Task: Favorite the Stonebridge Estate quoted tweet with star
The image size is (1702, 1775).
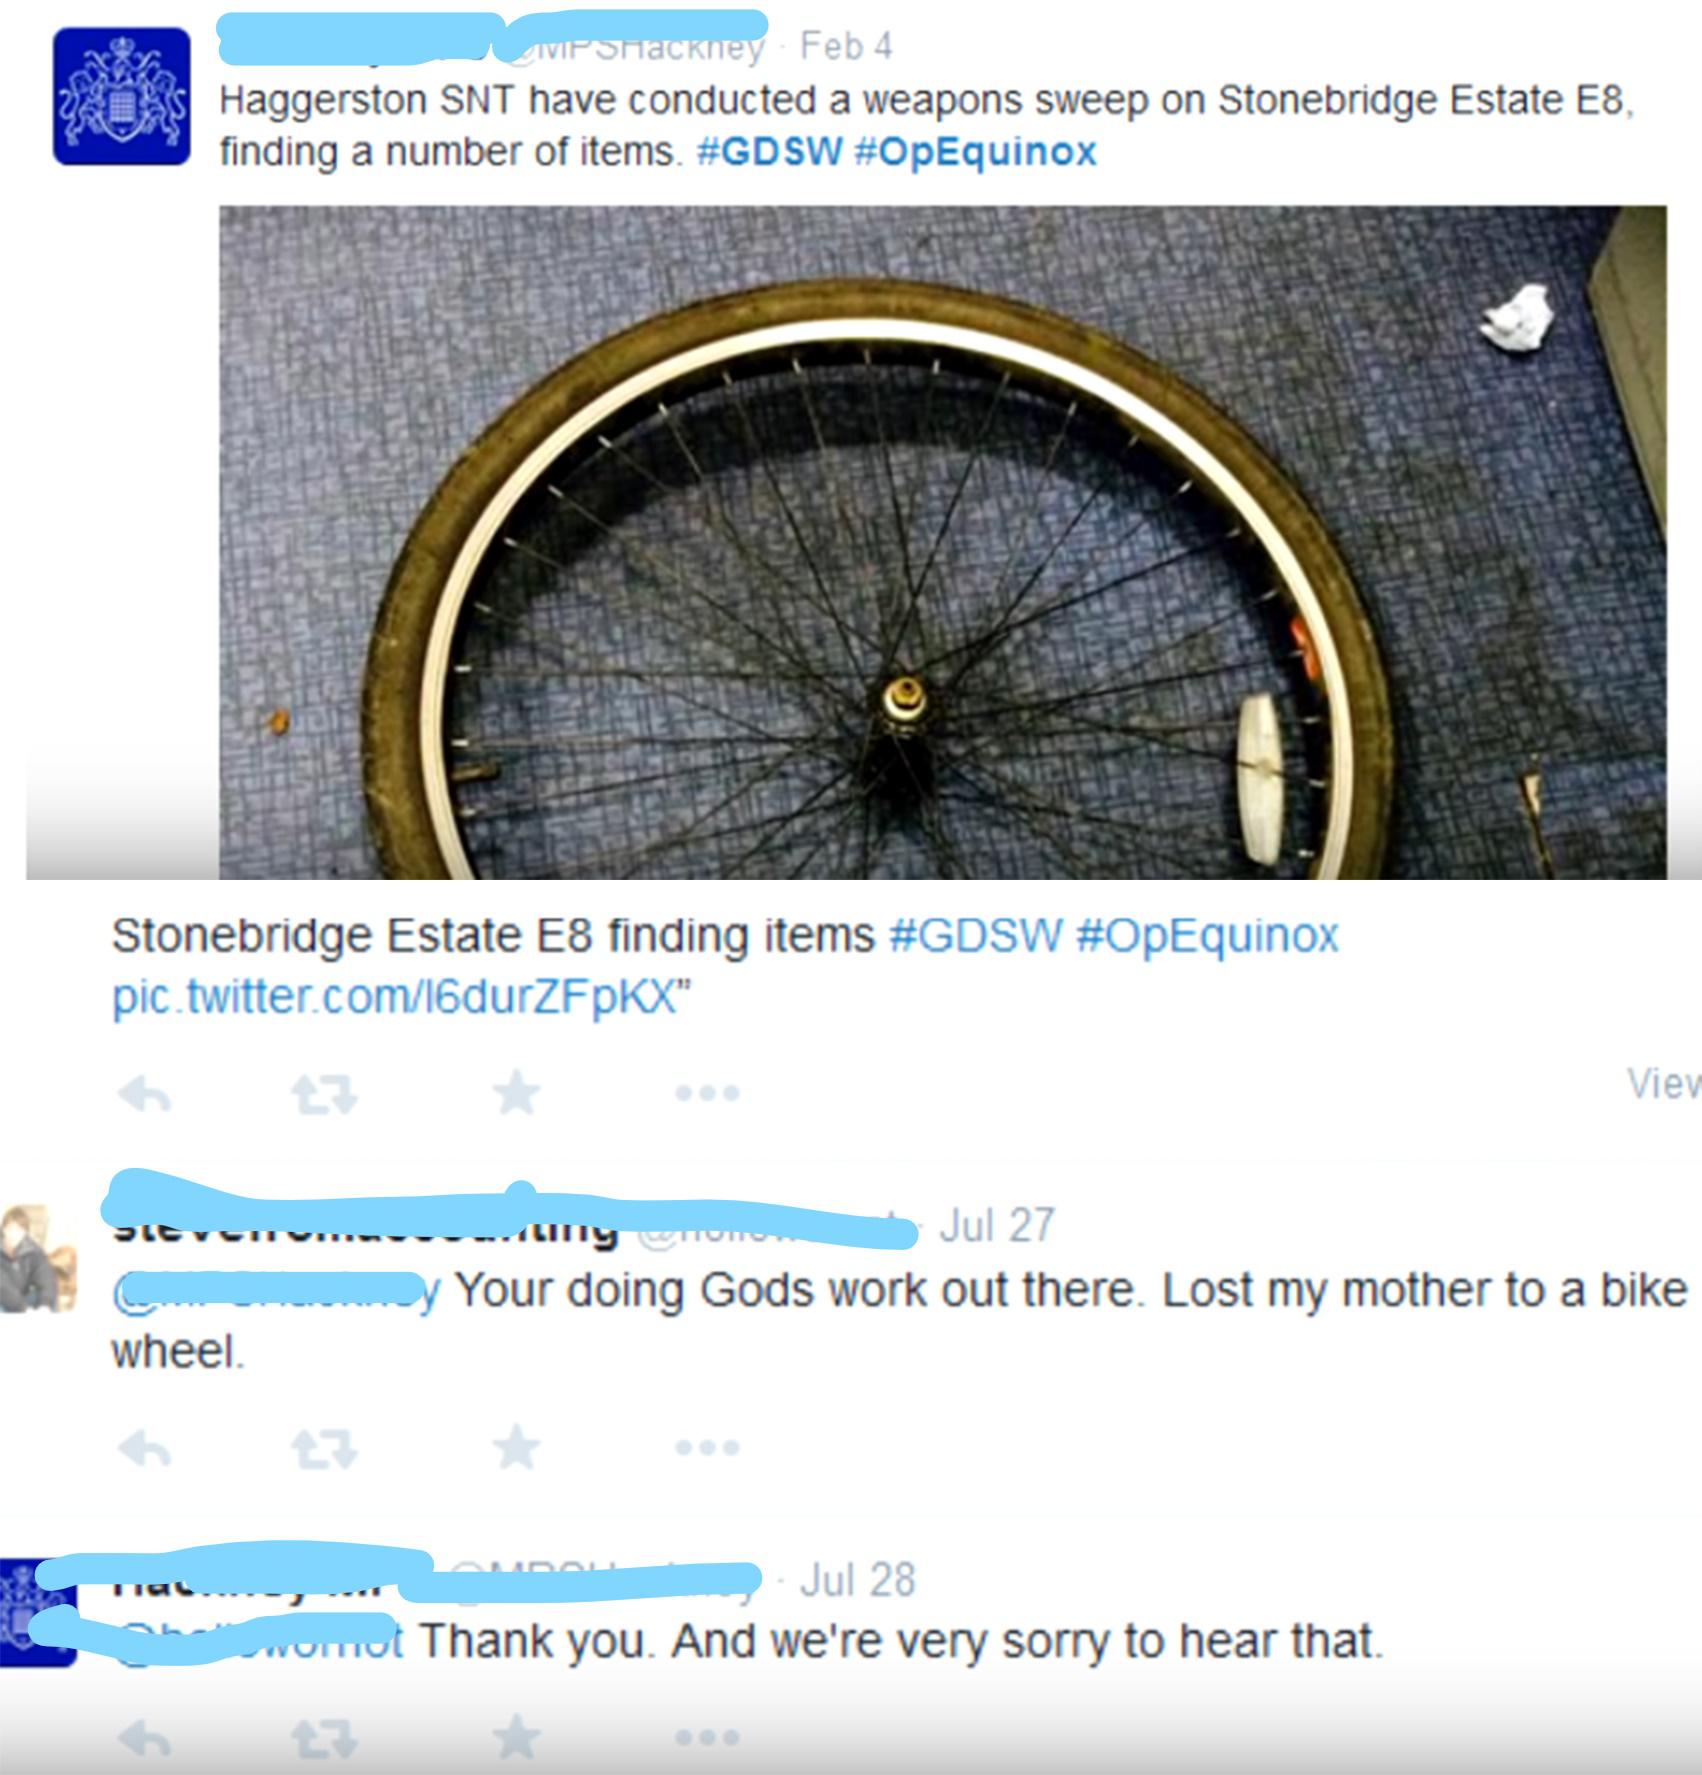Action: [516, 1091]
